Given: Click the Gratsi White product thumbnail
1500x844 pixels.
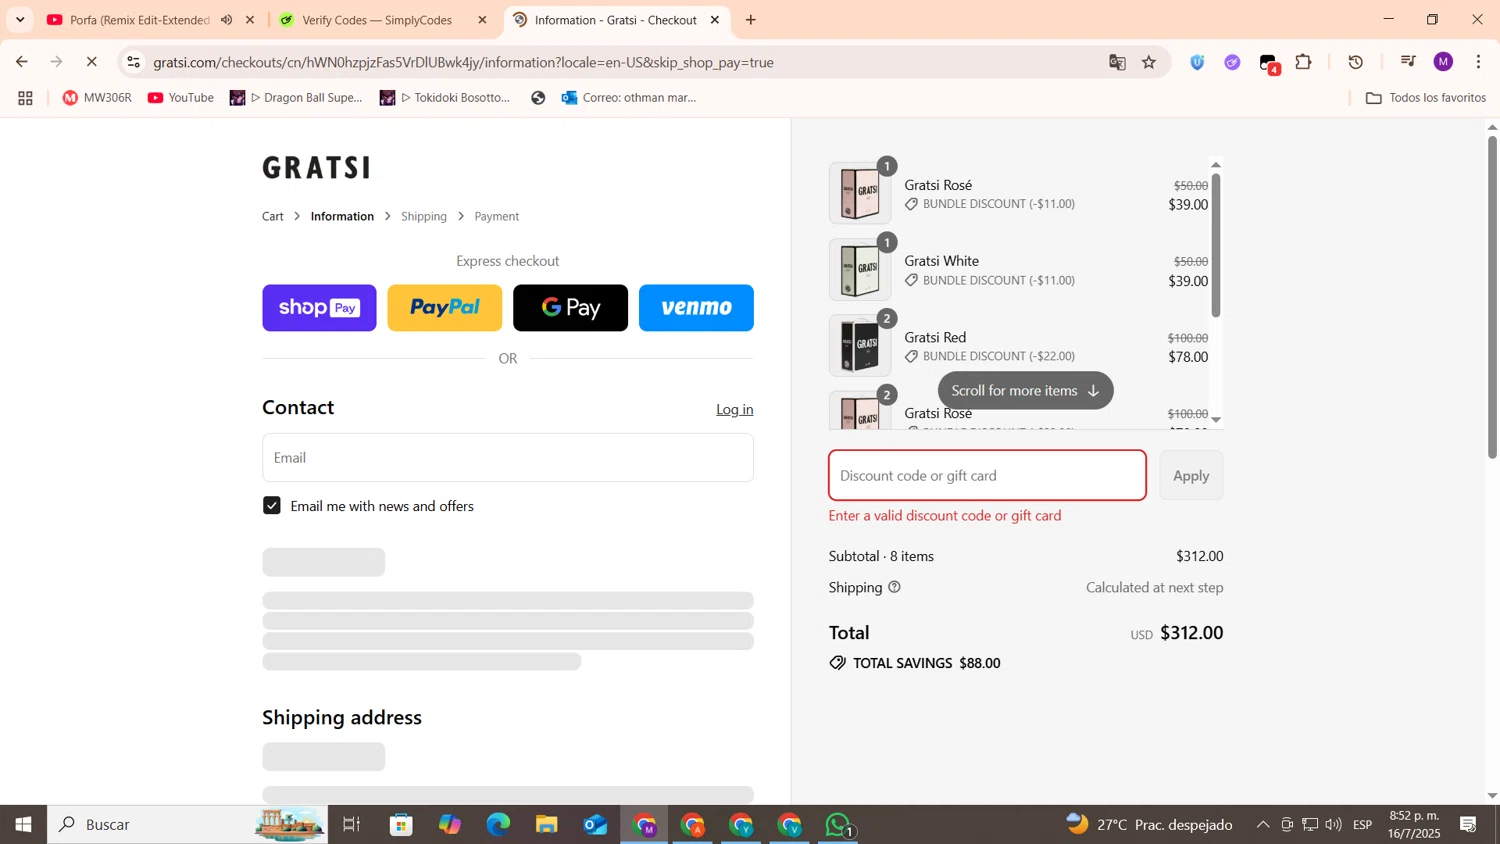Looking at the screenshot, I should pyautogui.click(x=860, y=269).
